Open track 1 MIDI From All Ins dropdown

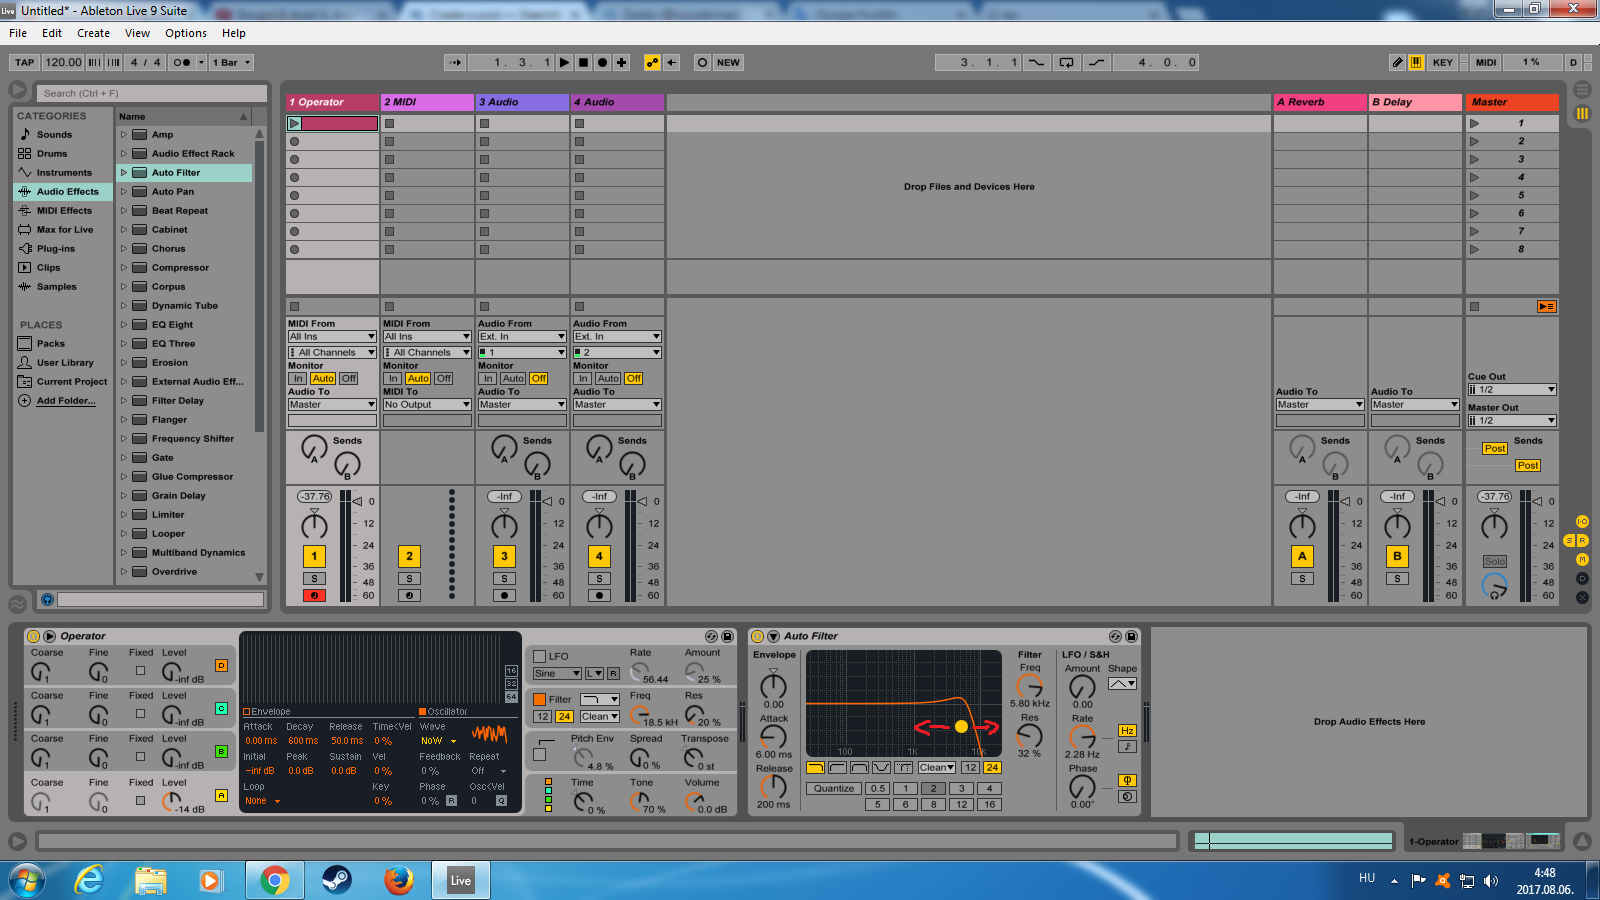coord(332,336)
